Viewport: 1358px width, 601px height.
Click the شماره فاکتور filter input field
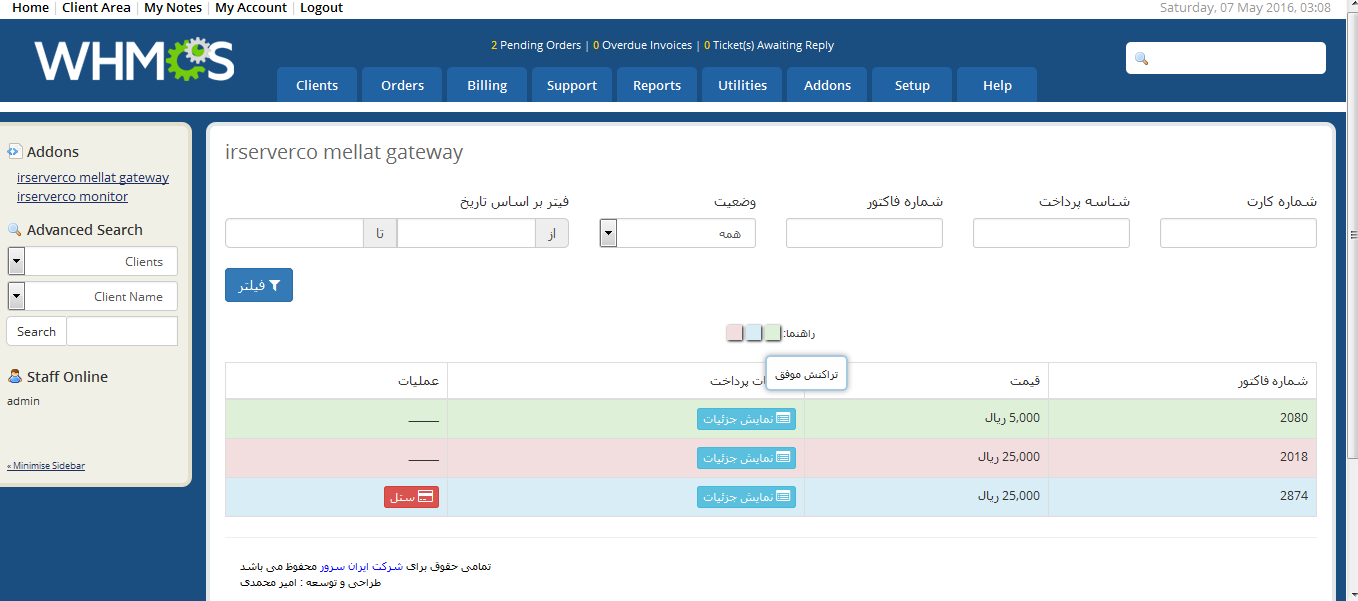coord(864,233)
